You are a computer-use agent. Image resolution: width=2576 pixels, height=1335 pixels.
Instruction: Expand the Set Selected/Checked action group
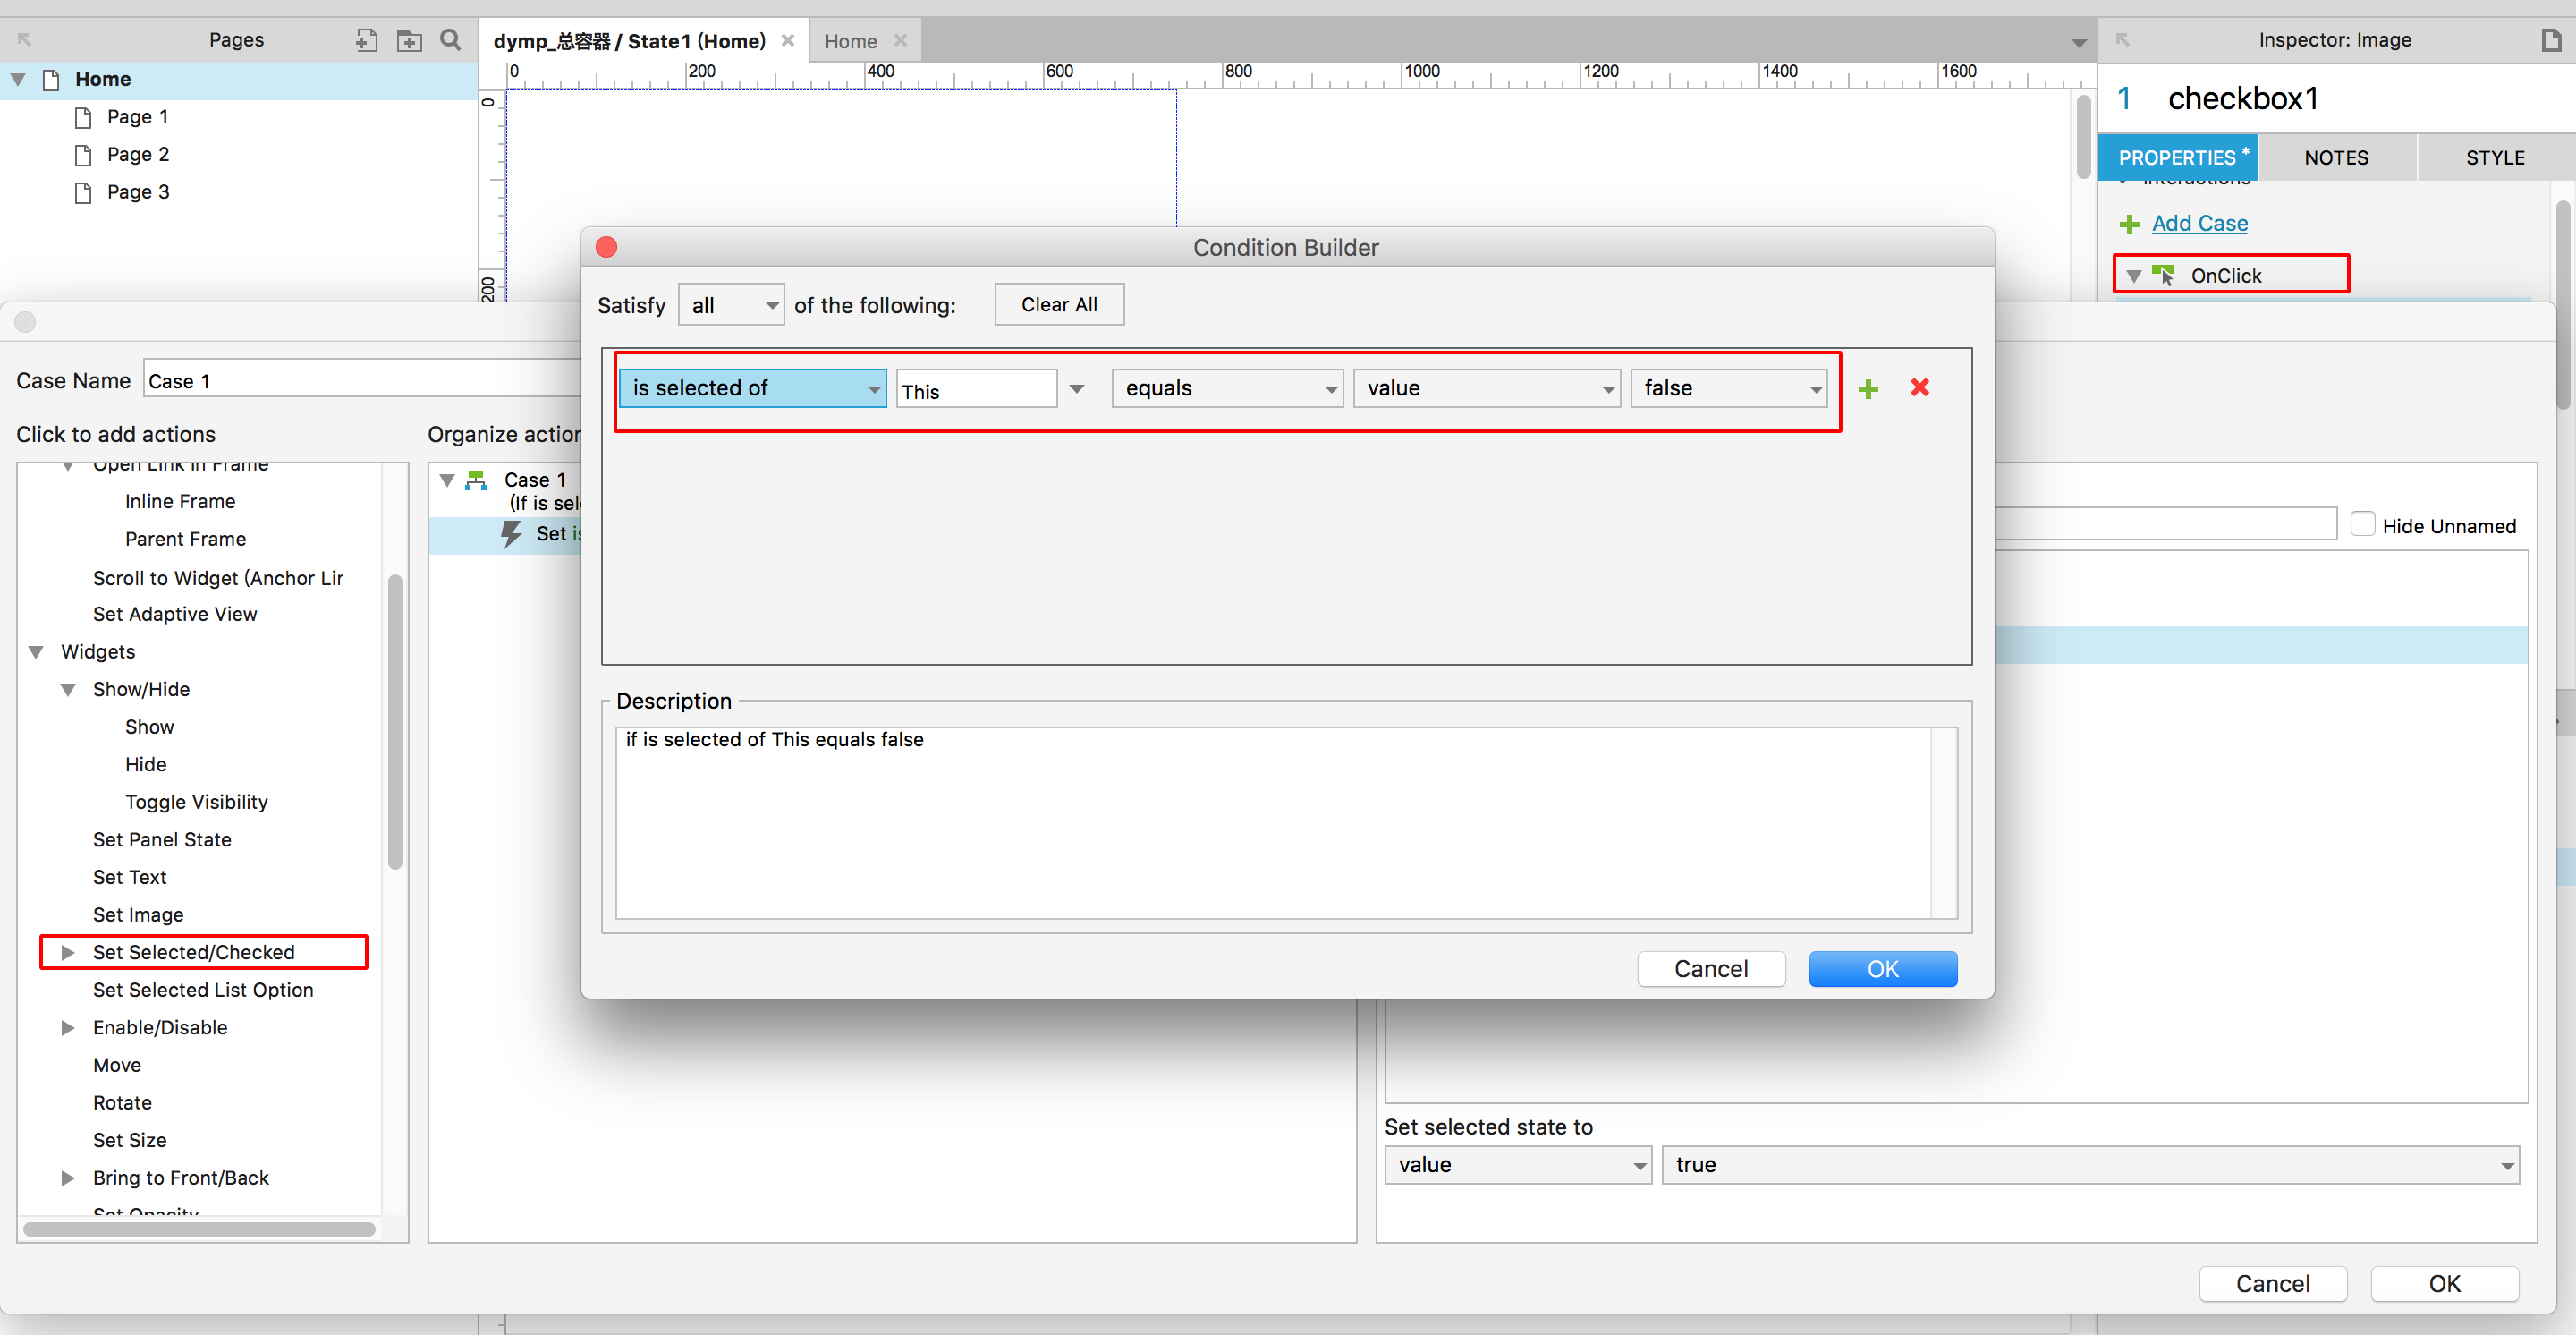[68, 952]
